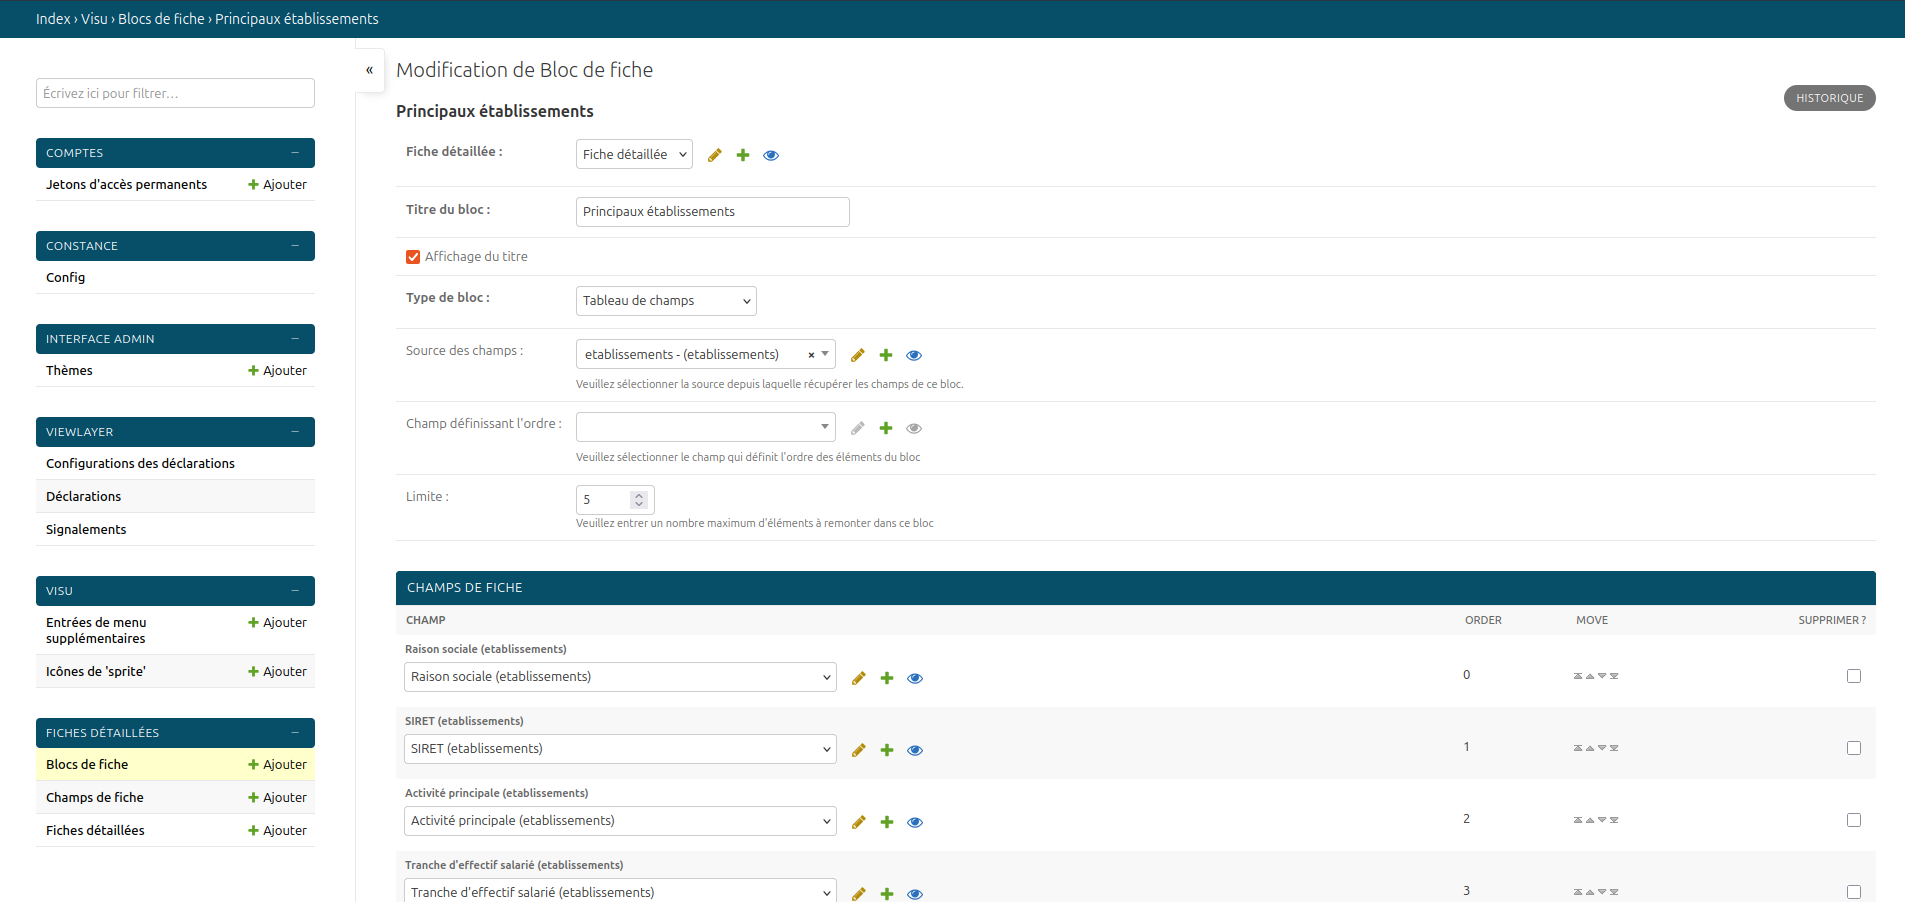Edit the SIRET field with the pencil icon
This screenshot has height=902, width=1905.
click(x=859, y=750)
